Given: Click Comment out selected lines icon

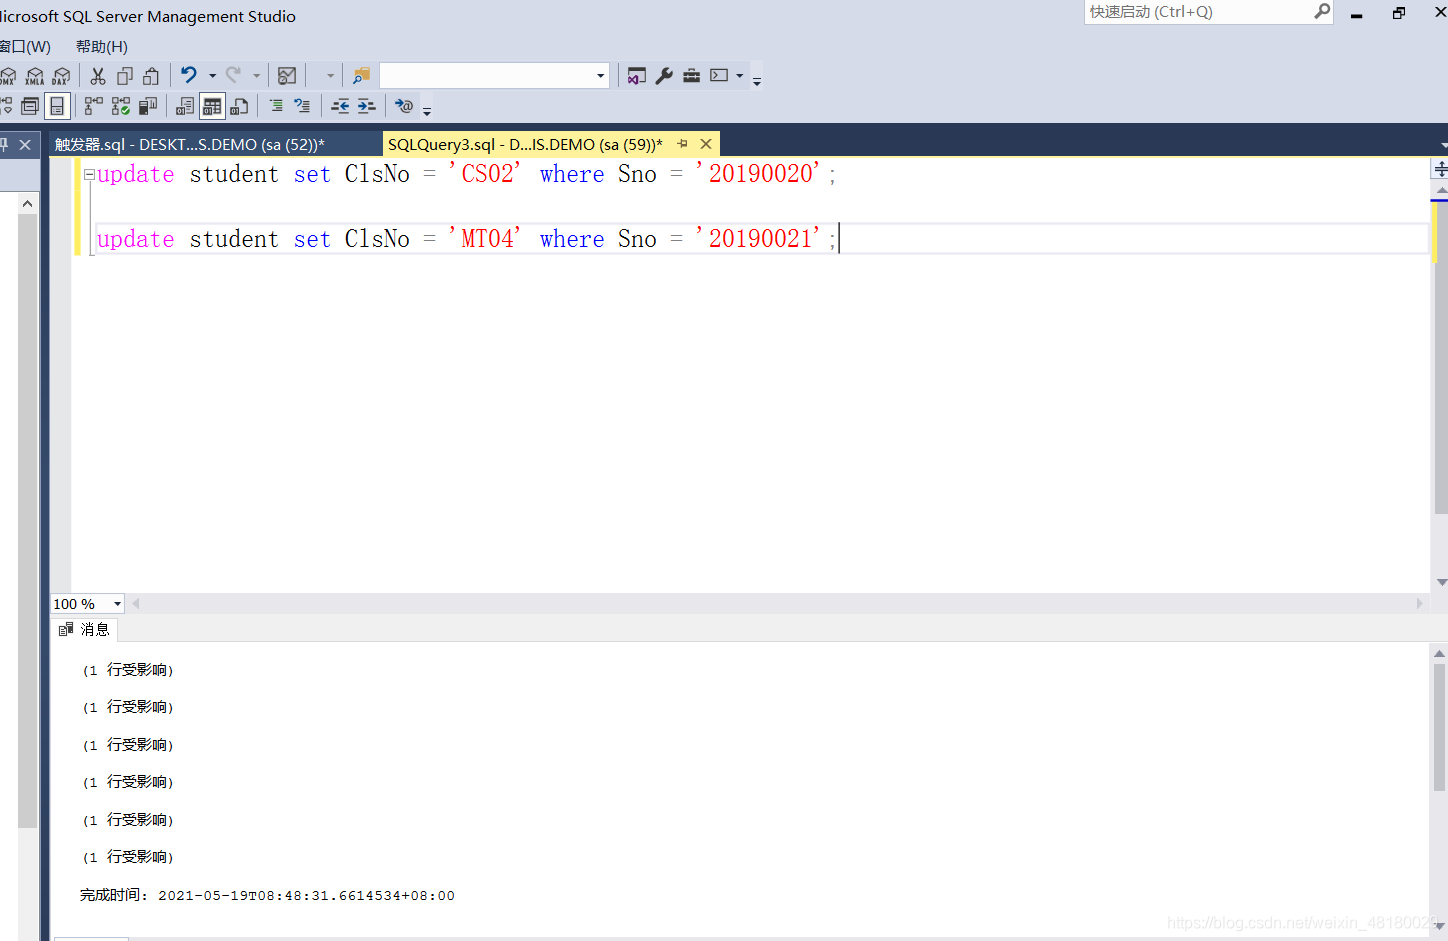Looking at the screenshot, I should (276, 105).
